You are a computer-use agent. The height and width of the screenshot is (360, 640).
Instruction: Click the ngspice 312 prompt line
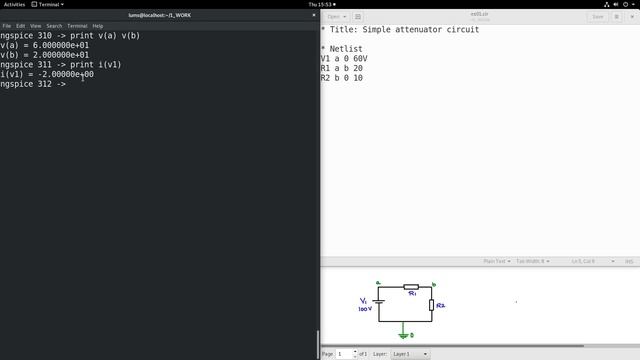click(33, 84)
